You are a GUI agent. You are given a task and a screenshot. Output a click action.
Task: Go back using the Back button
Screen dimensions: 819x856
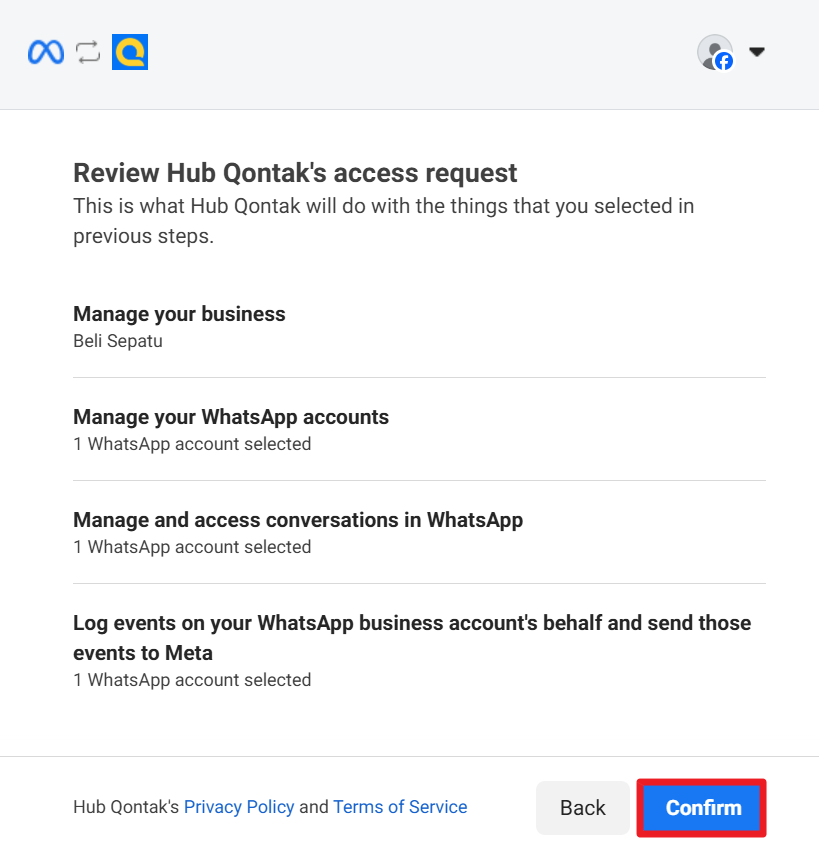[582, 808]
